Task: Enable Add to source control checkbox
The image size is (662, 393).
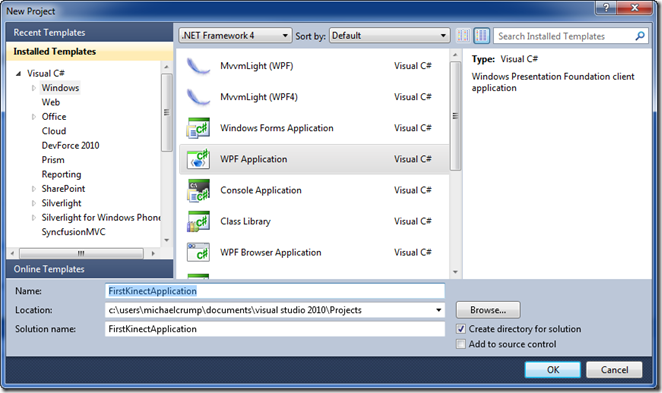Action: [461, 344]
